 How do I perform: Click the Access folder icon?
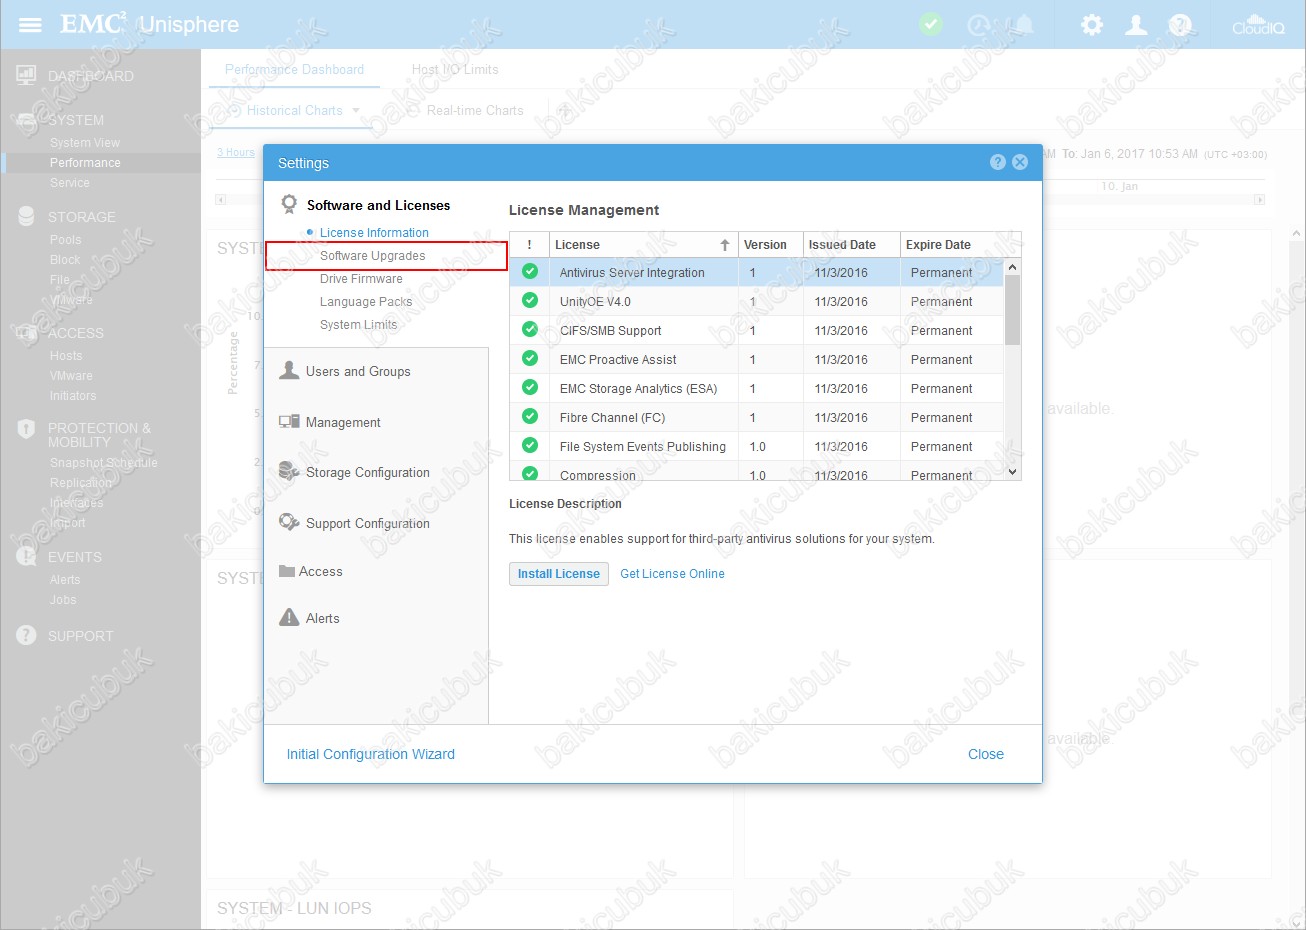click(x=286, y=571)
